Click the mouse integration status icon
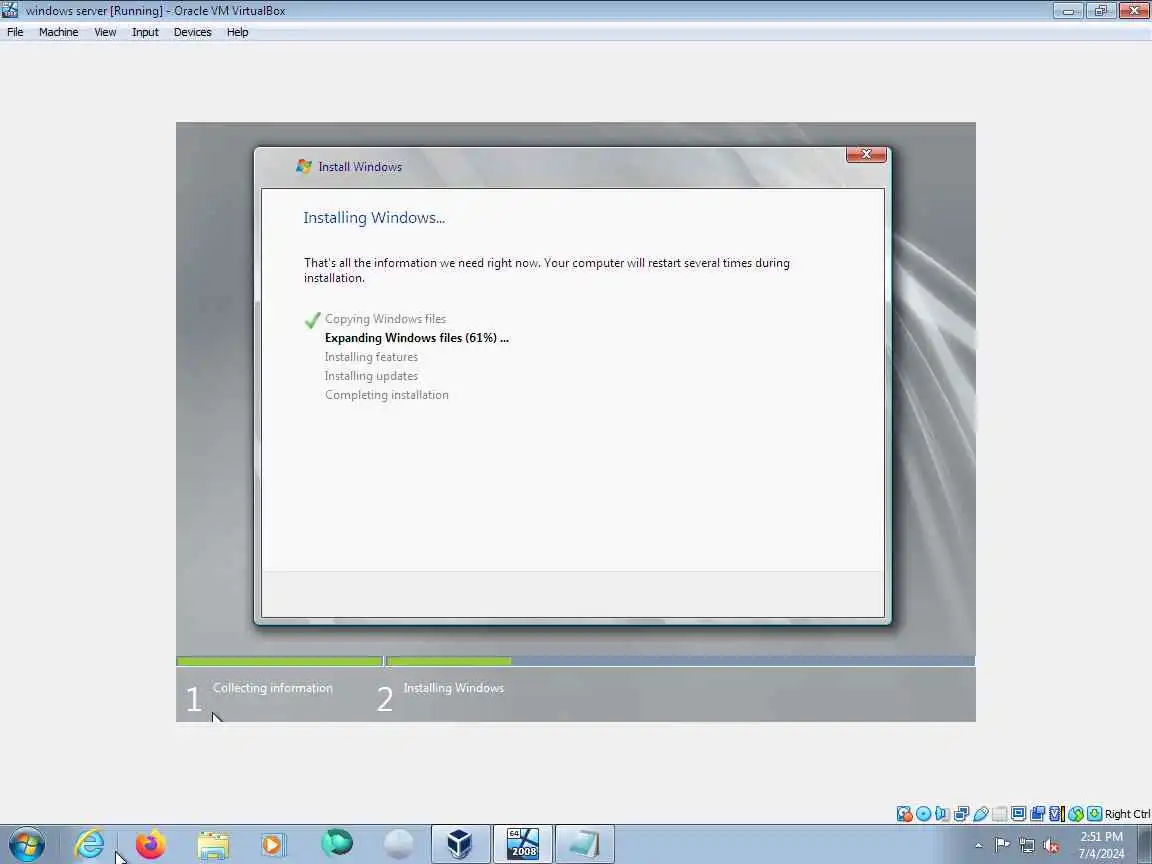Image resolution: width=1152 pixels, height=864 pixels. [1076, 813]
